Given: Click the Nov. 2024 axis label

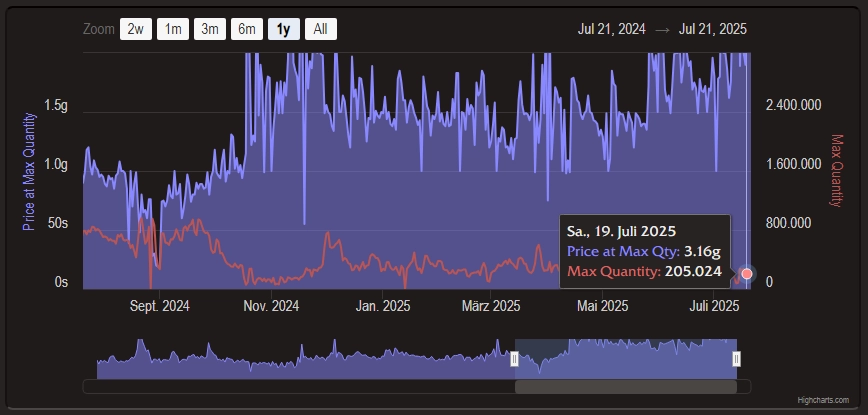Looking at the screenshot, I should [271, 306].
